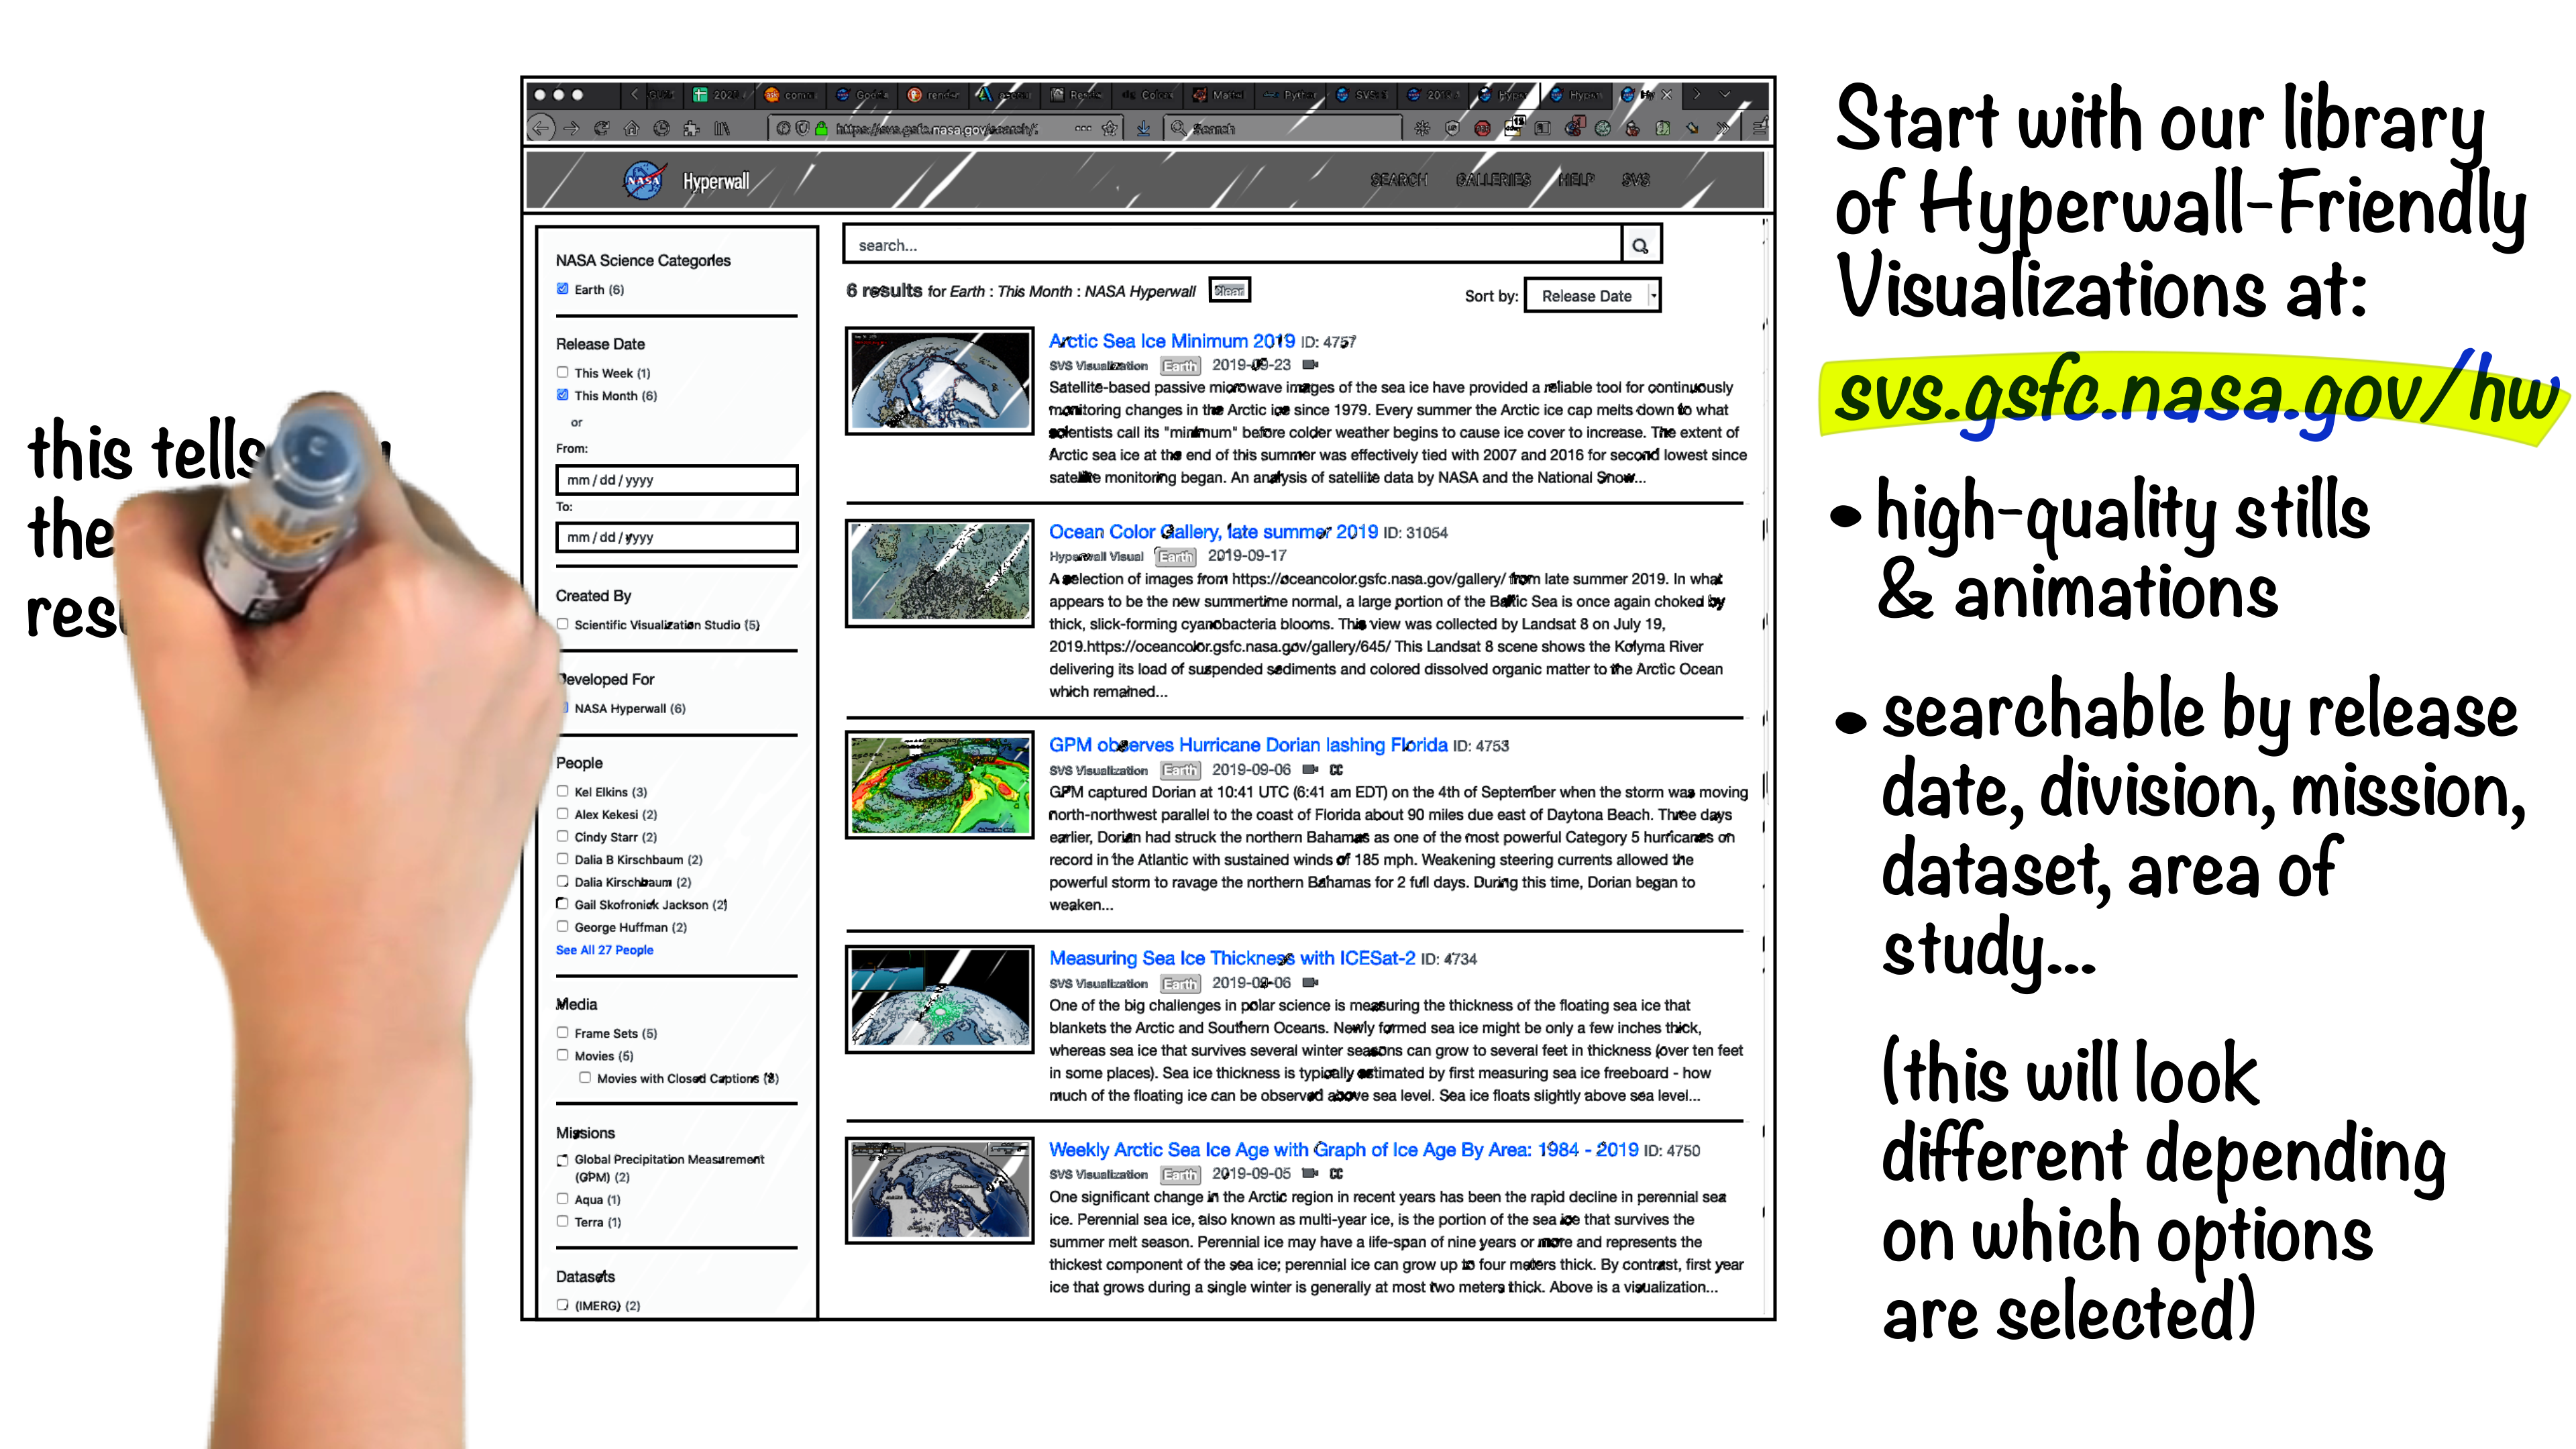The width and height of the screenshot is (2576, 1449).
Task: Open the downloads arrow icon
Action: pyautogui.click(x=1143, y=128)
